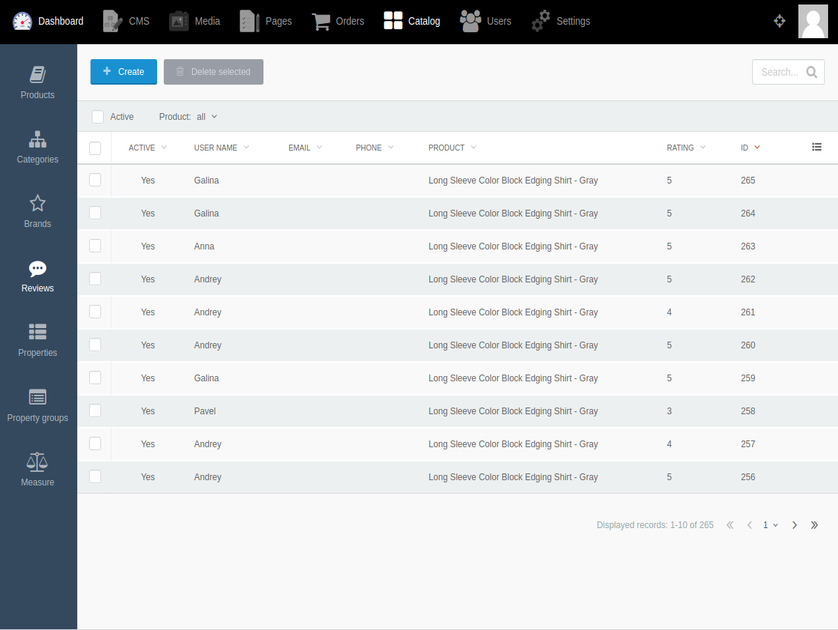Check the Pavel review row
Image resolution: width=838 pixels, height=630 pixels.
point(95,411)
